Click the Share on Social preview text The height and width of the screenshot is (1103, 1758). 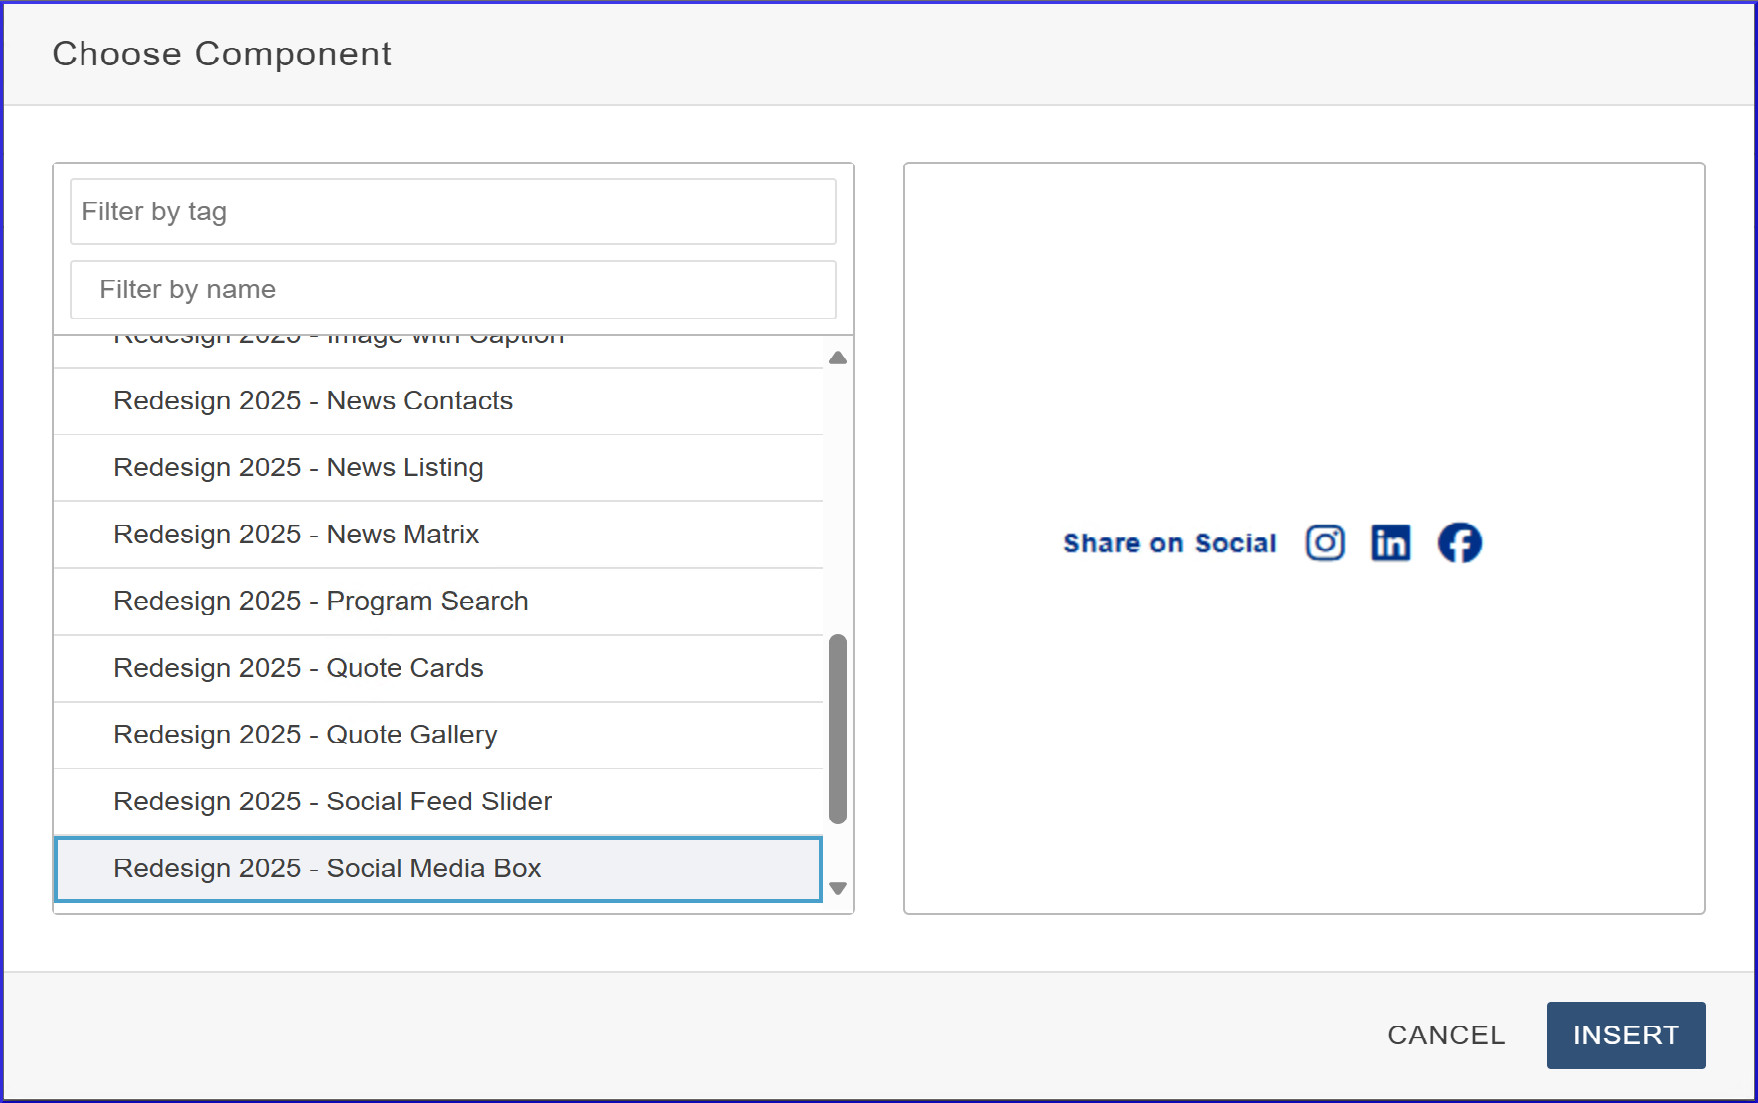(1169, 543)
